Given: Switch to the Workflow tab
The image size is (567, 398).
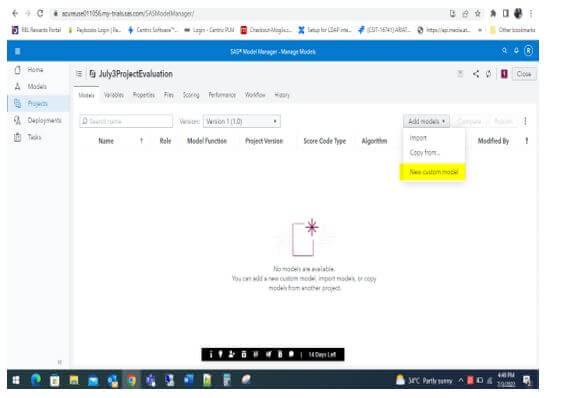Looking at the screenshot, I should pos(255,95).
